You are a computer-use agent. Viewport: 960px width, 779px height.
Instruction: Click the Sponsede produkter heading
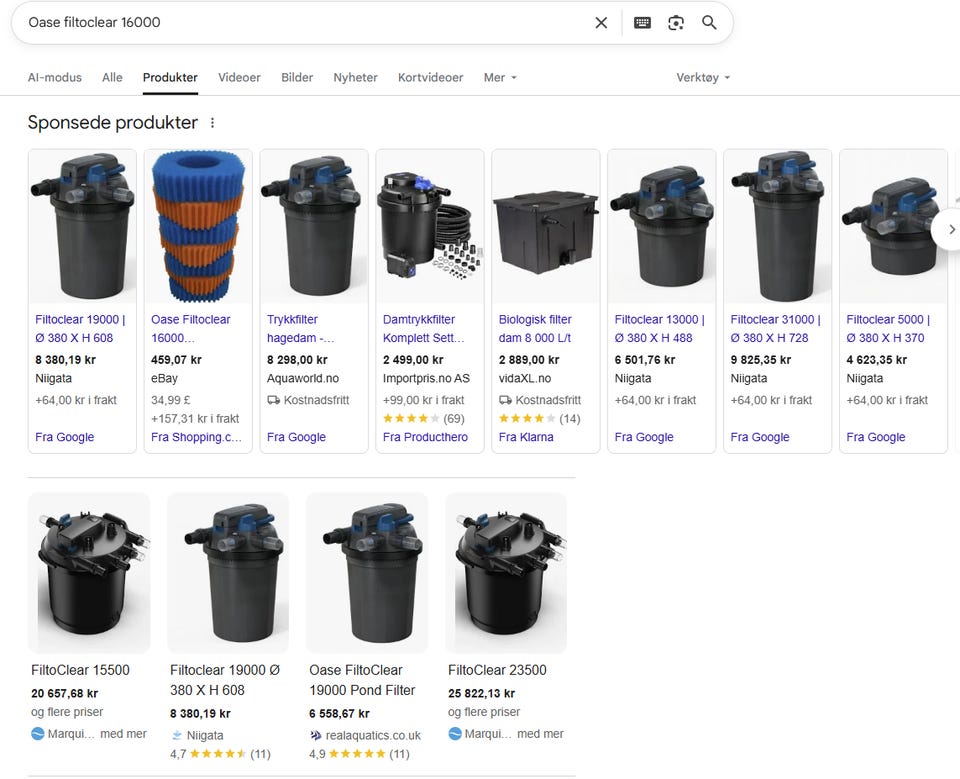tap(113, 122)
